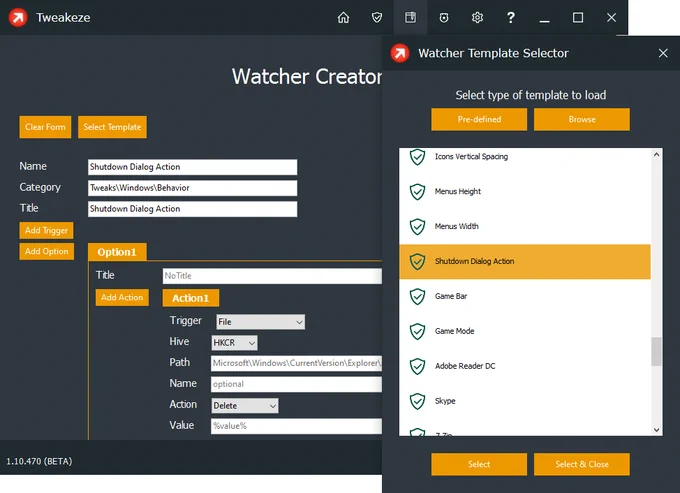The height and width of the screenshot is (493, 680).
Task: Click shield icon next to Icons Vertical Spacing
Action: pos(417,157)
